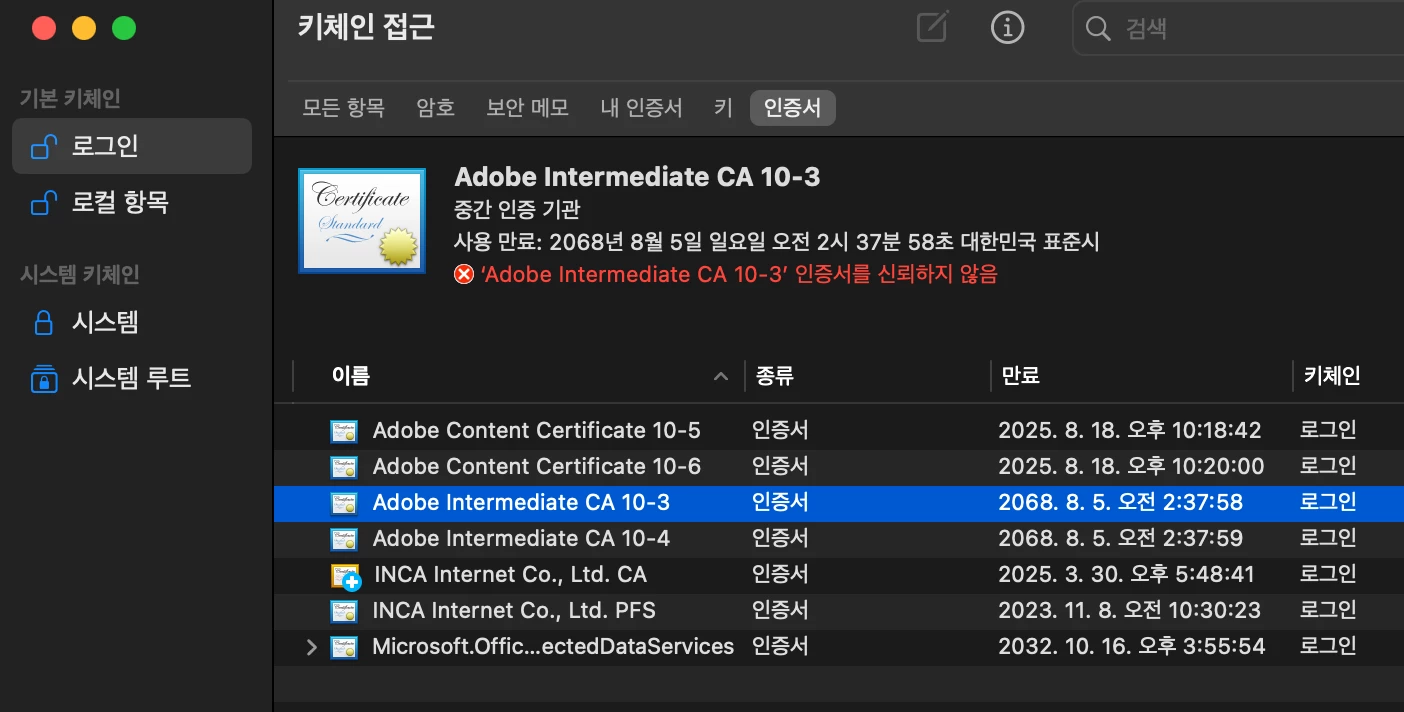Select 로그인 keychain in sidebar
The height and width of the screenshot is (712, 1404).
pos(132,146)
